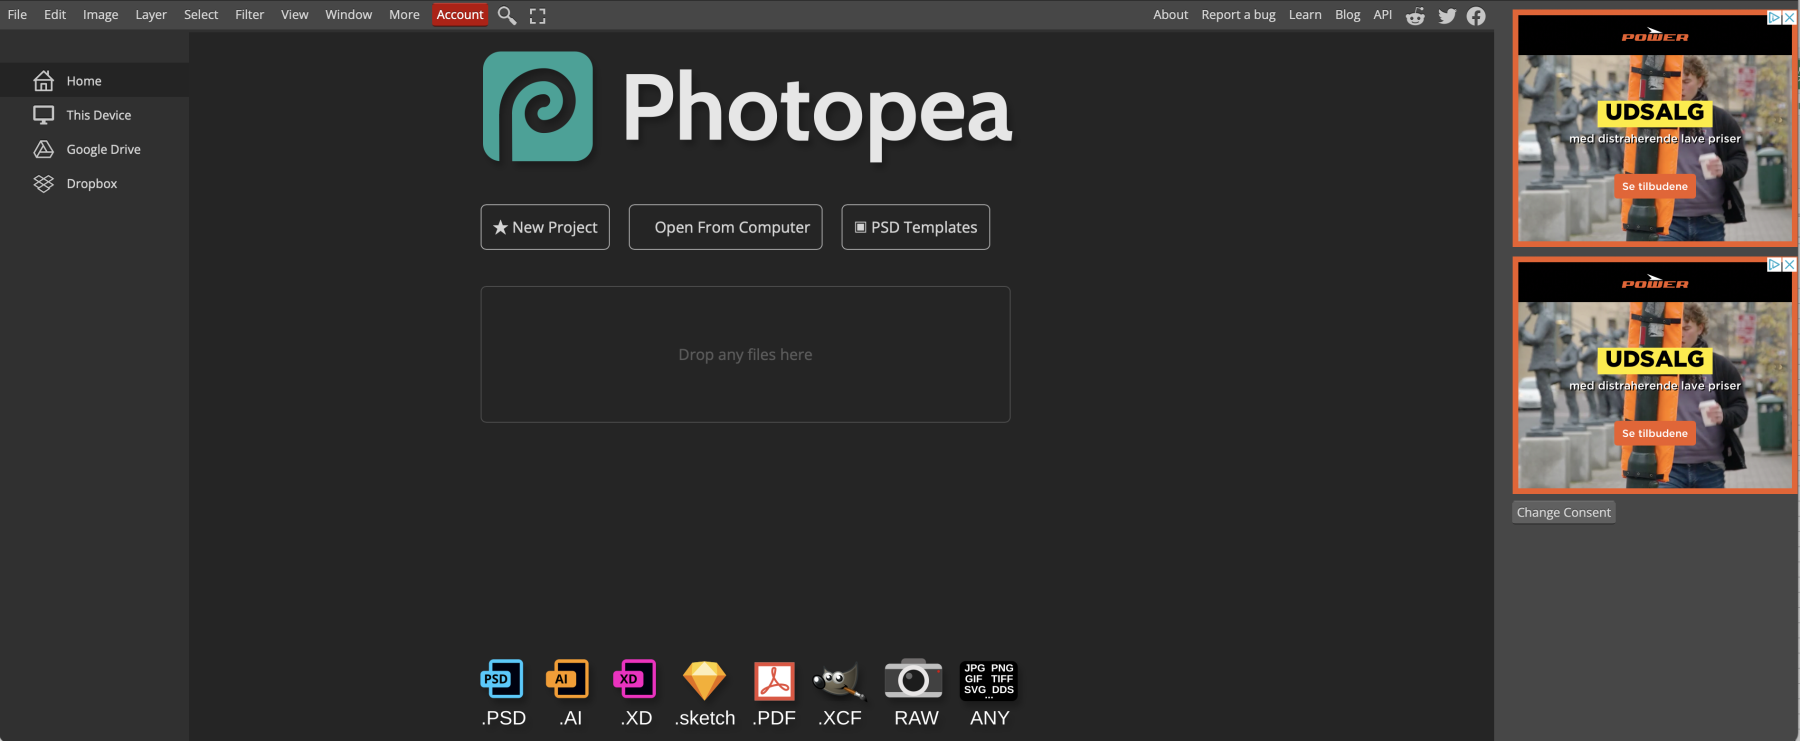1800x741 pixels.
Task: Click the This Device monitor icon
Action: 43,115
